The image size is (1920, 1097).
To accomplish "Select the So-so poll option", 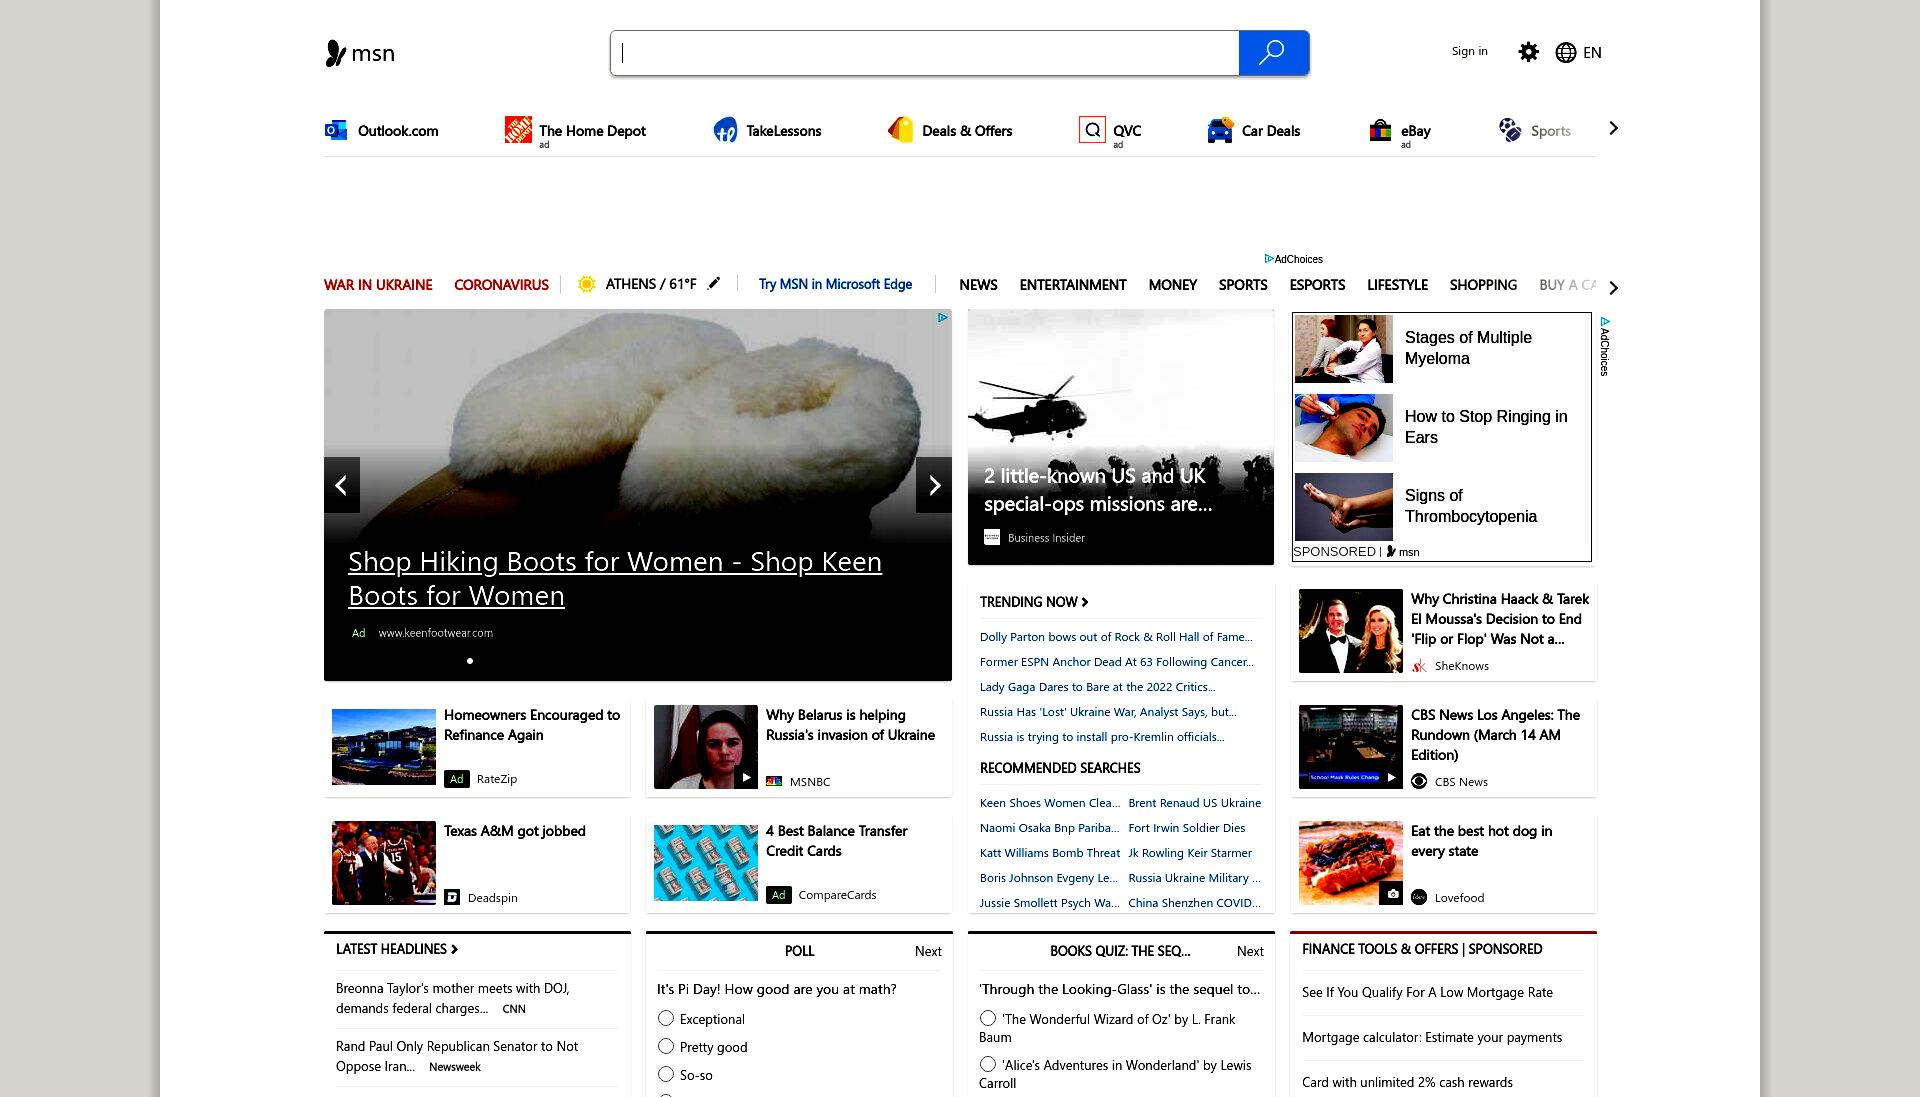I will [x=666, y=1074].
